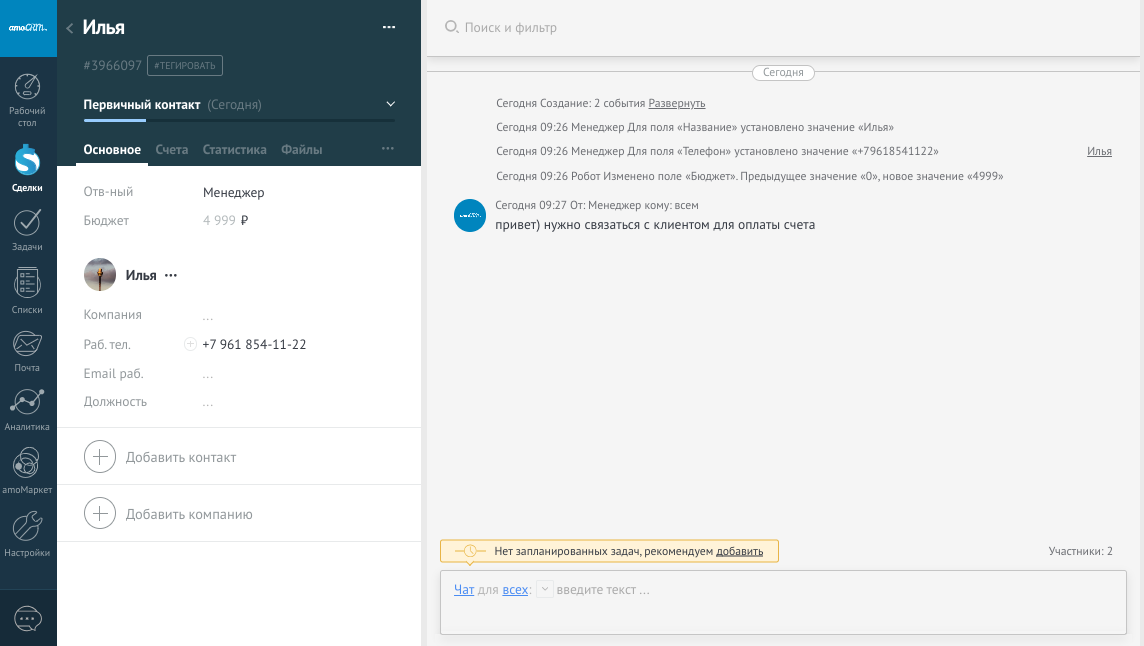Switch to the Счета tab
The image size is (1144, 646).
click(x=172, y=150)
